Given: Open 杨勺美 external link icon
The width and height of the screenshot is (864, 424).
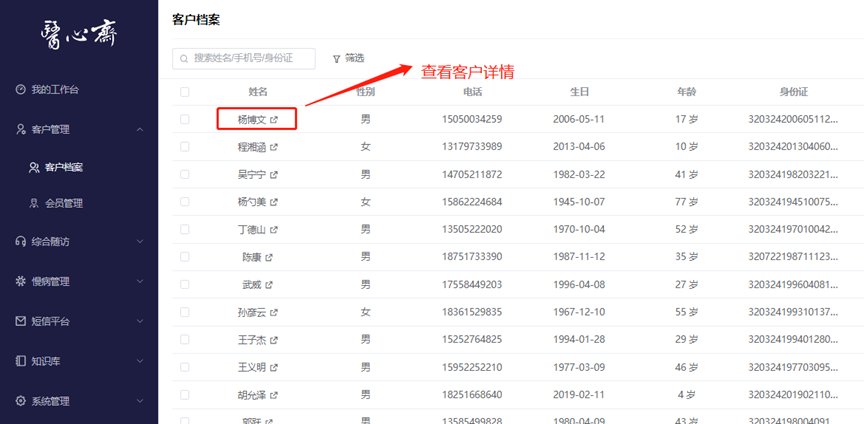Looking at the screenshot, I should (x=274, y=202).
